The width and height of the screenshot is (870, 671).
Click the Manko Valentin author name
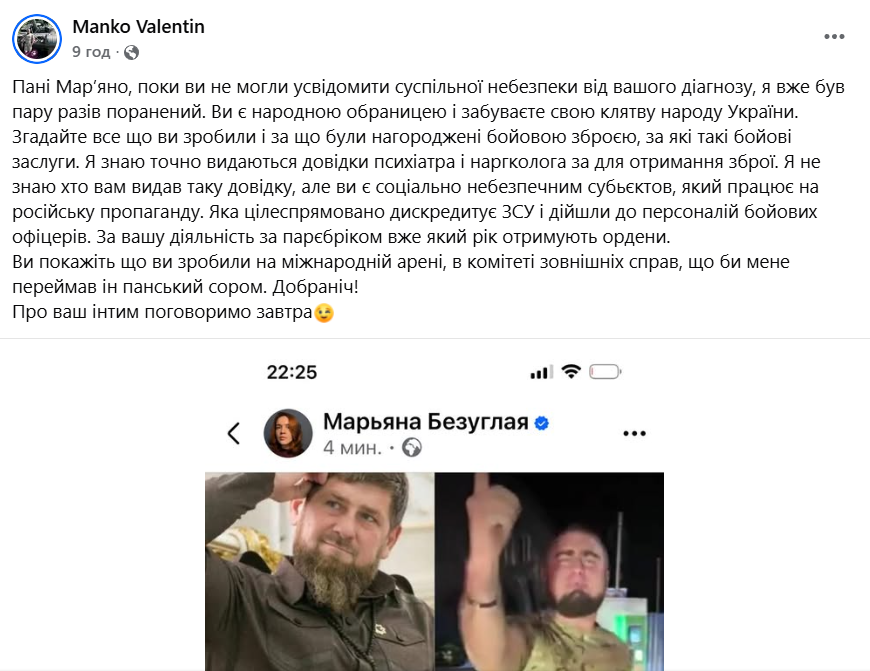[138, 27]
